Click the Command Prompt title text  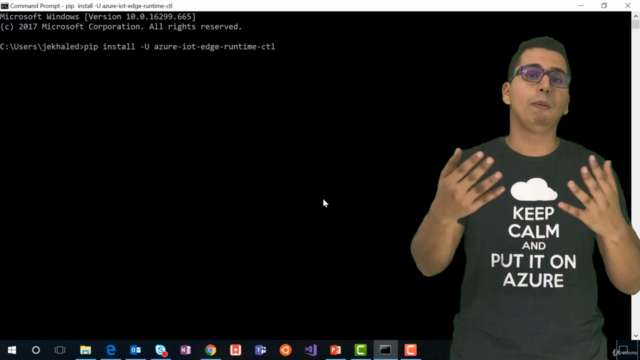tap(91, 6)
